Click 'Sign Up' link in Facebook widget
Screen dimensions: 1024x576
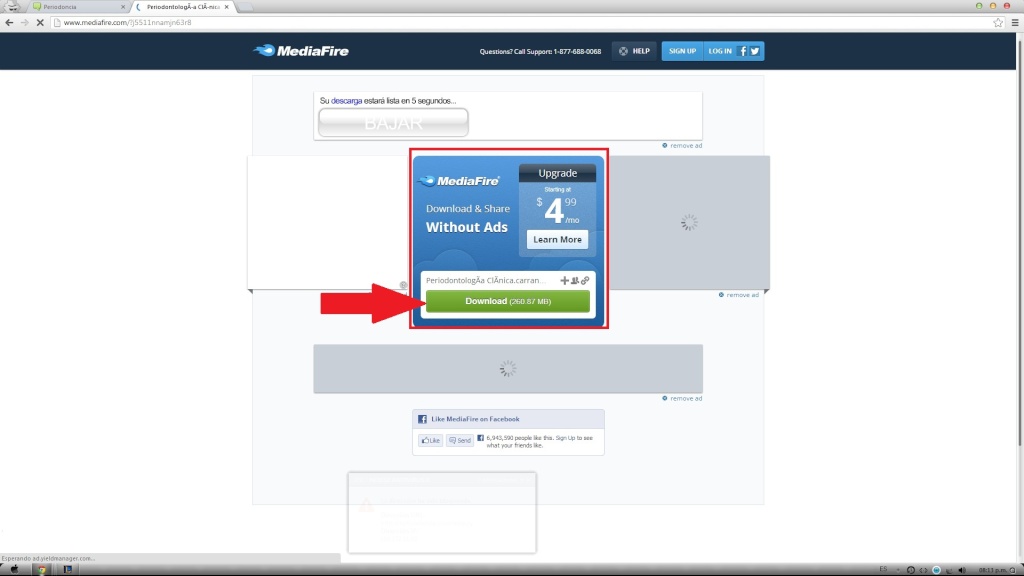(x=567, y=438)
